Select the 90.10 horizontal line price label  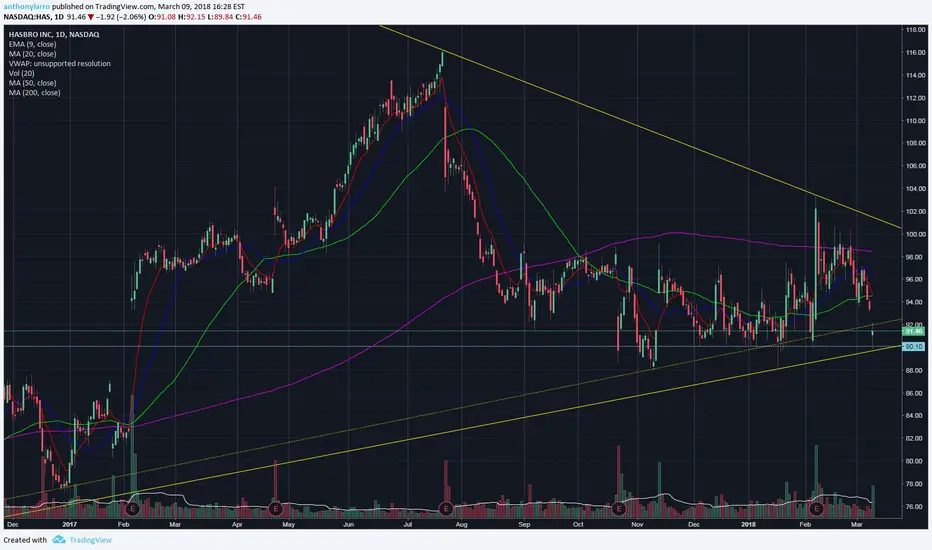913,346
